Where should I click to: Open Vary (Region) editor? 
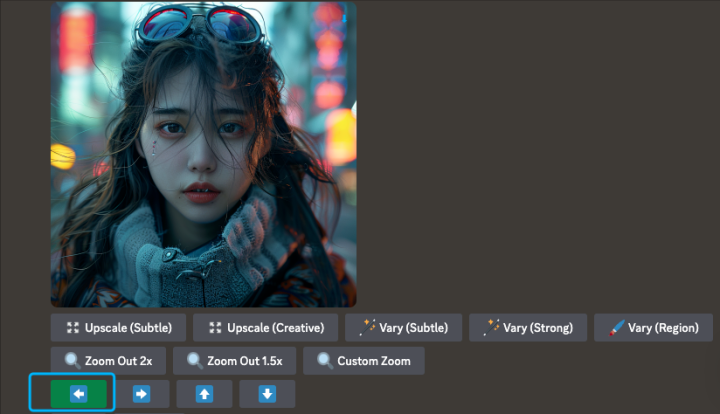click(x=653, y=328)
